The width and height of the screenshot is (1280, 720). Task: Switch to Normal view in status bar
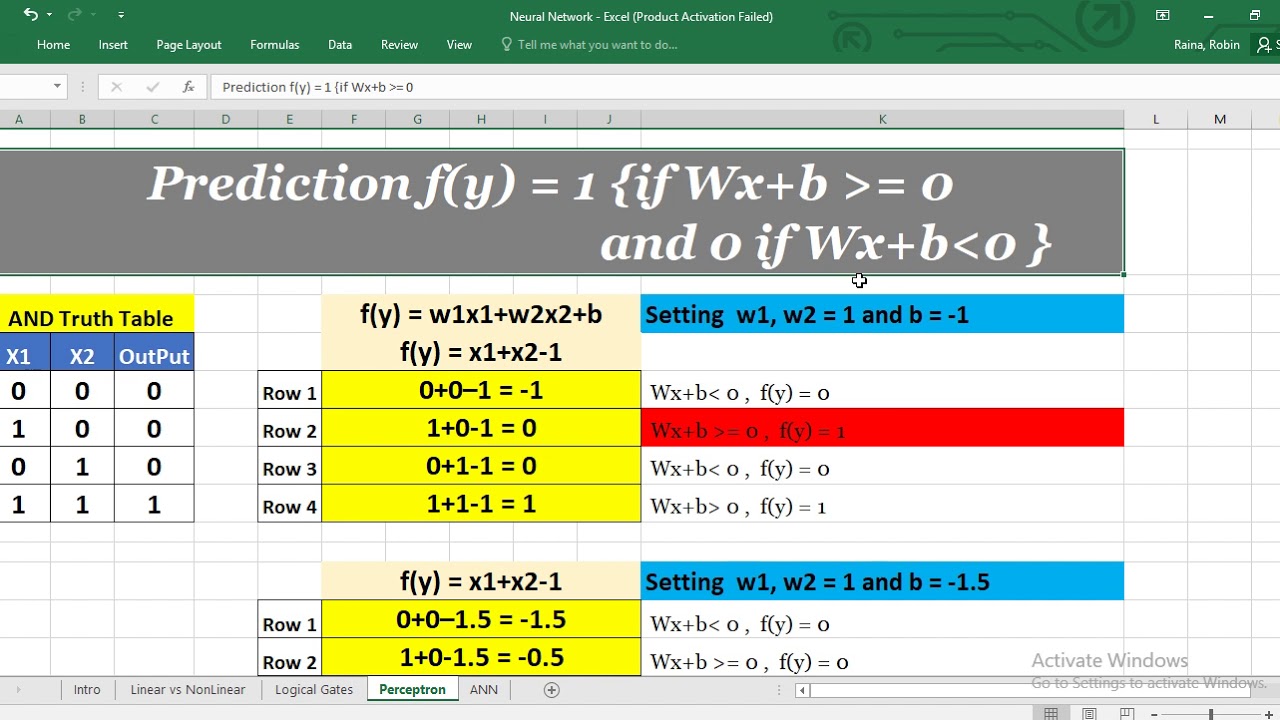tap(1051, 713)
